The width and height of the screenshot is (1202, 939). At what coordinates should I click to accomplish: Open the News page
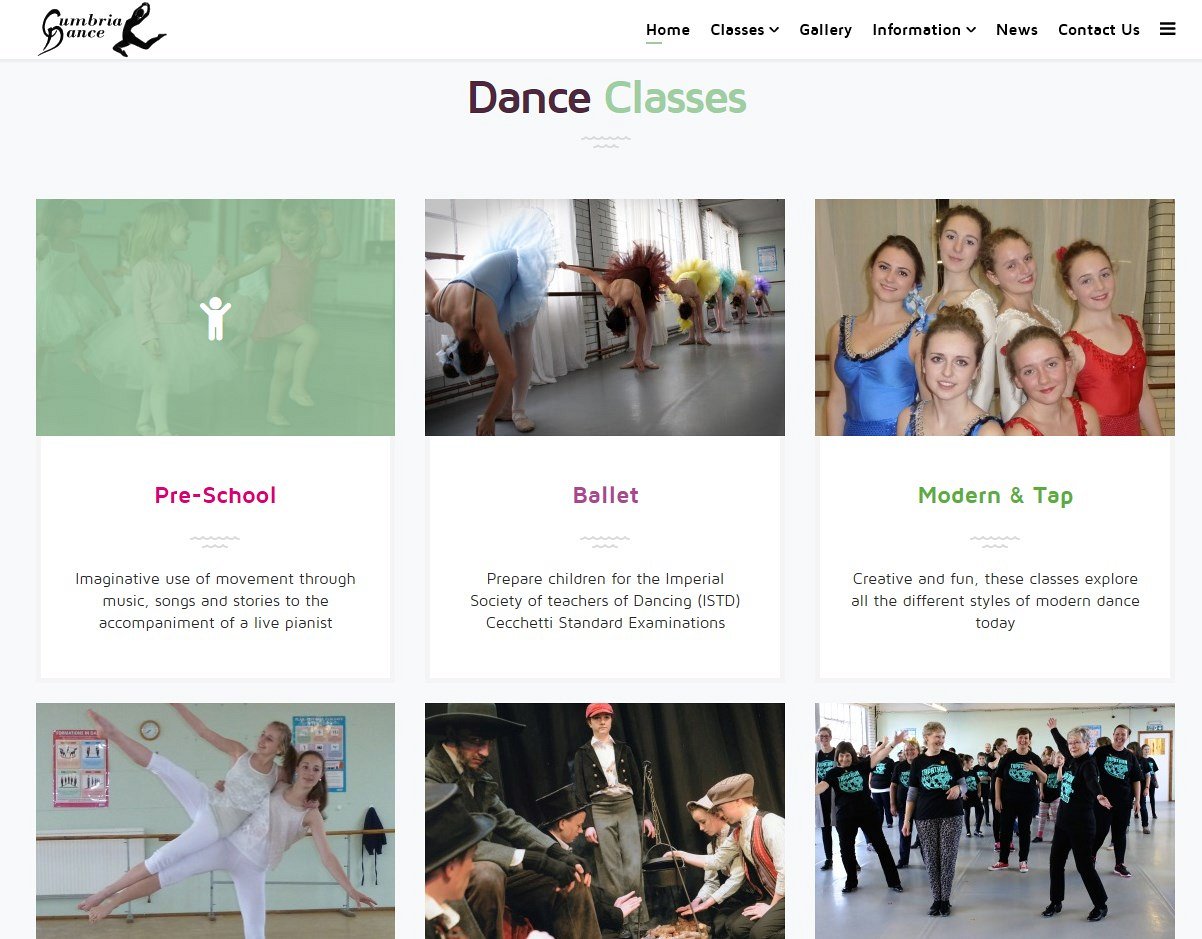tap(1017, 30)
